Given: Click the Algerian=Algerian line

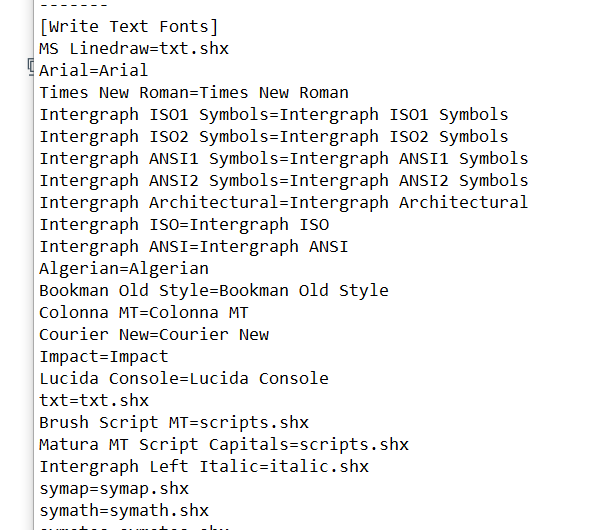Looking at the screenshot, I should point(124,269).
